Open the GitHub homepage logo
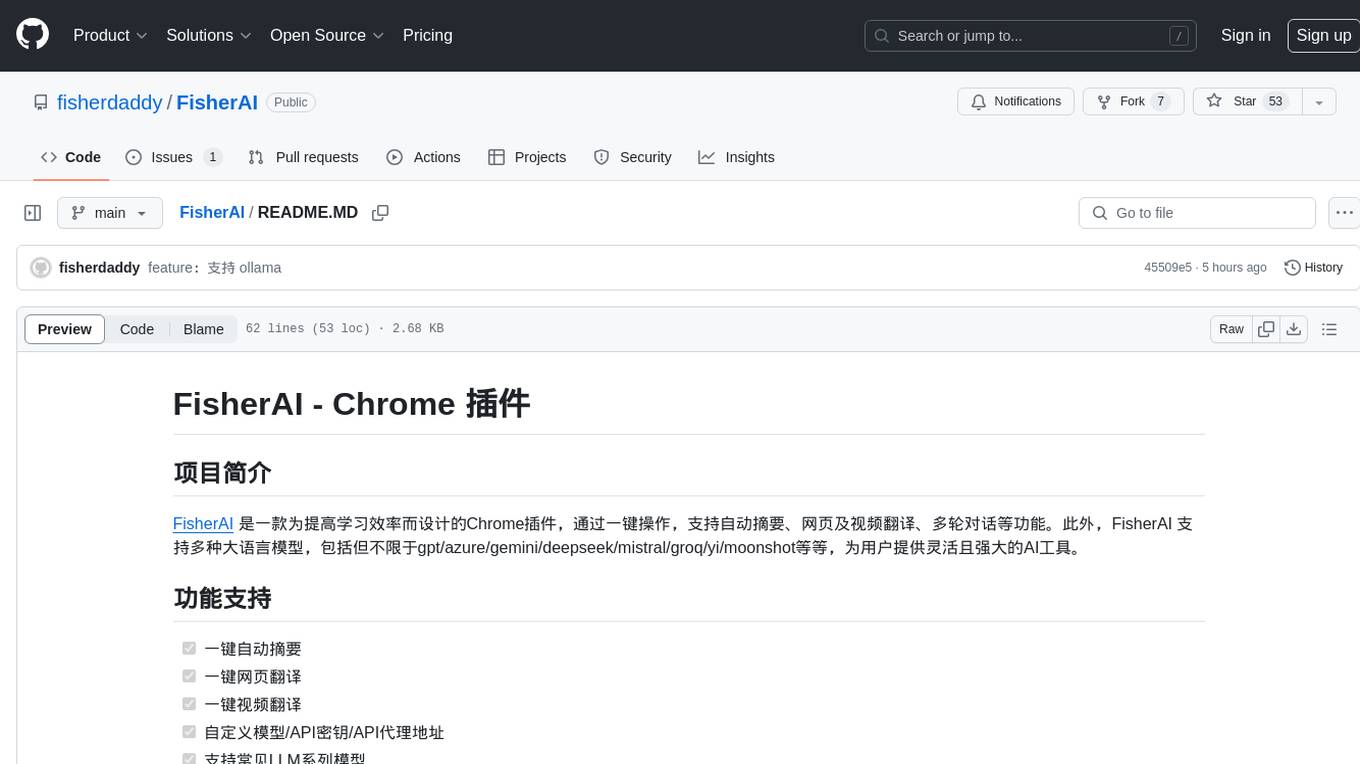Image resolution: width=1360 pixels, height=764 pixels. 32,35
